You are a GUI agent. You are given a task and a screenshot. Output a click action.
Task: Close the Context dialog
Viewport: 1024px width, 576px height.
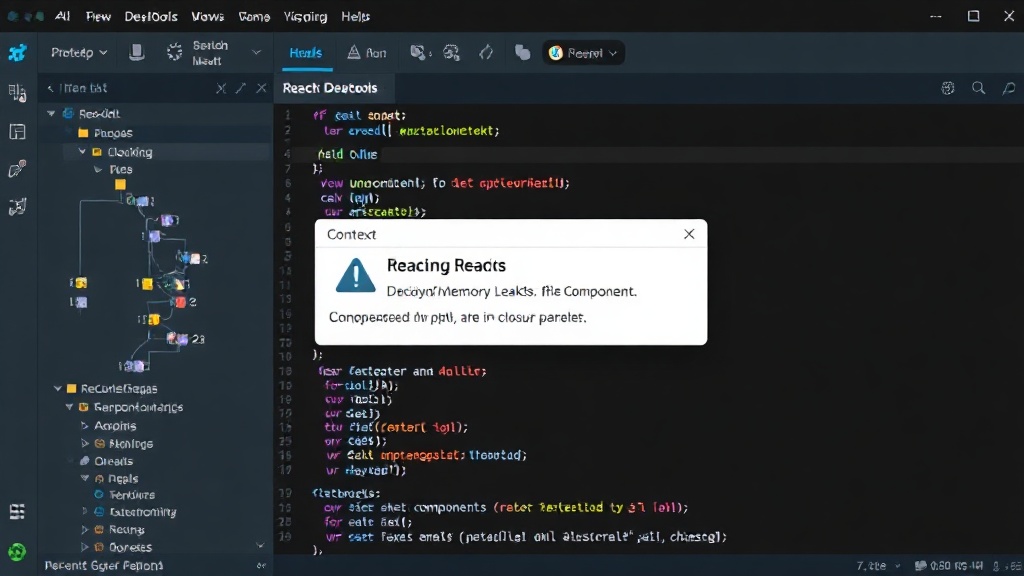pos(689,234)
